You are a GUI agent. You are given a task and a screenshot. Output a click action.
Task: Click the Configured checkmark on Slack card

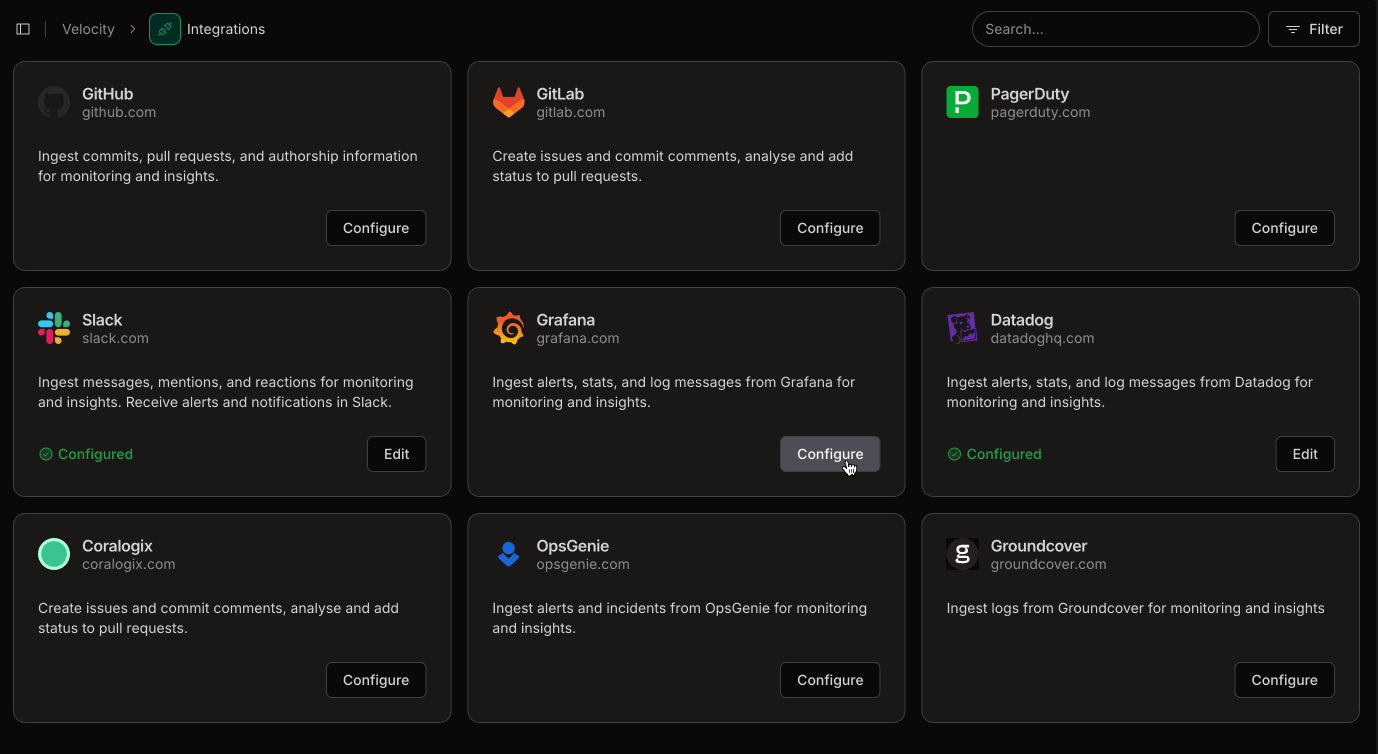(x=45, y=454)
